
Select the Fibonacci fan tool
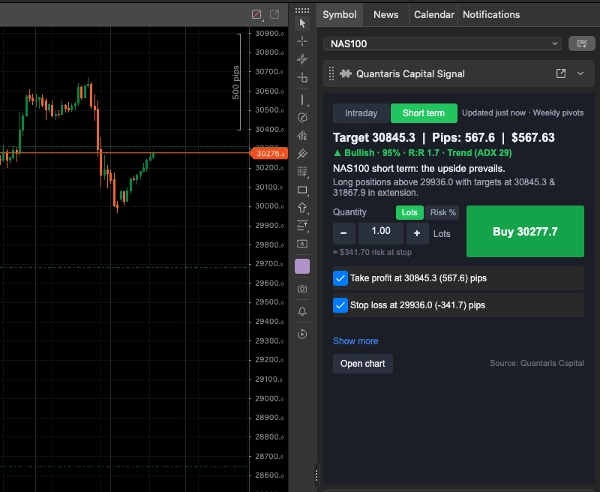[302, 135]
